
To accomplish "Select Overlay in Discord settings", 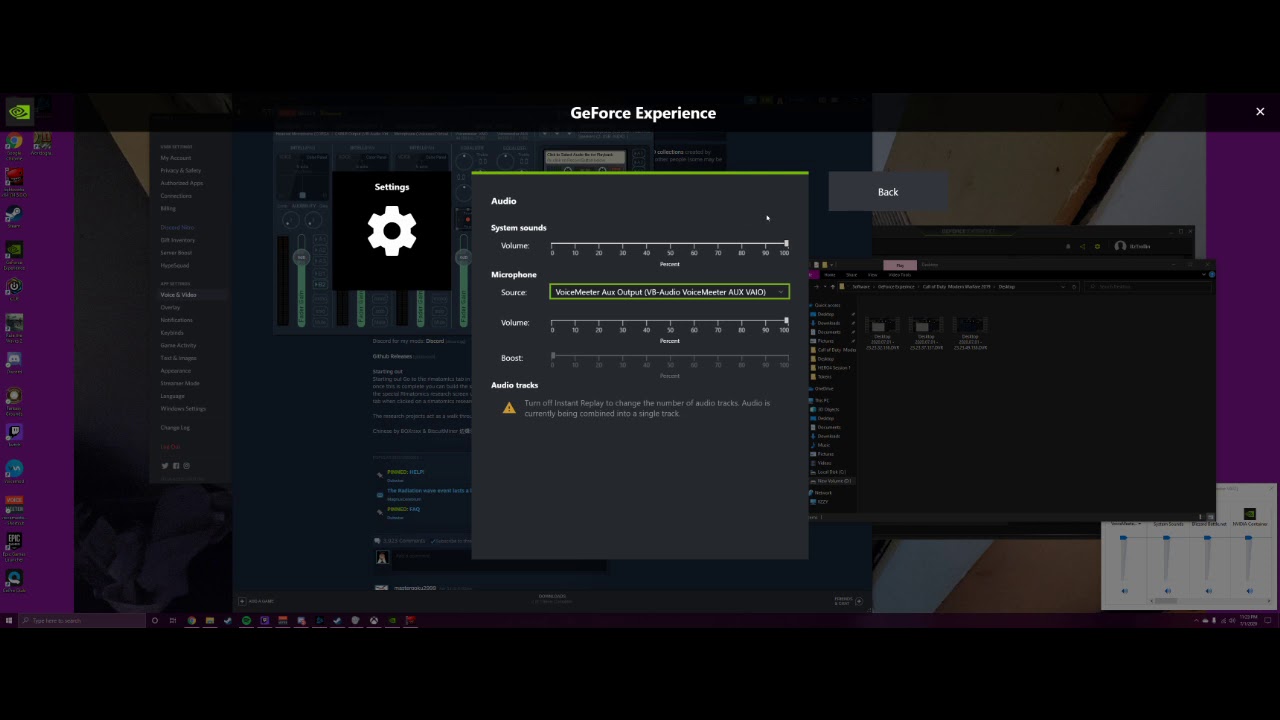I will pyautogui.click(x=171, y=307).
